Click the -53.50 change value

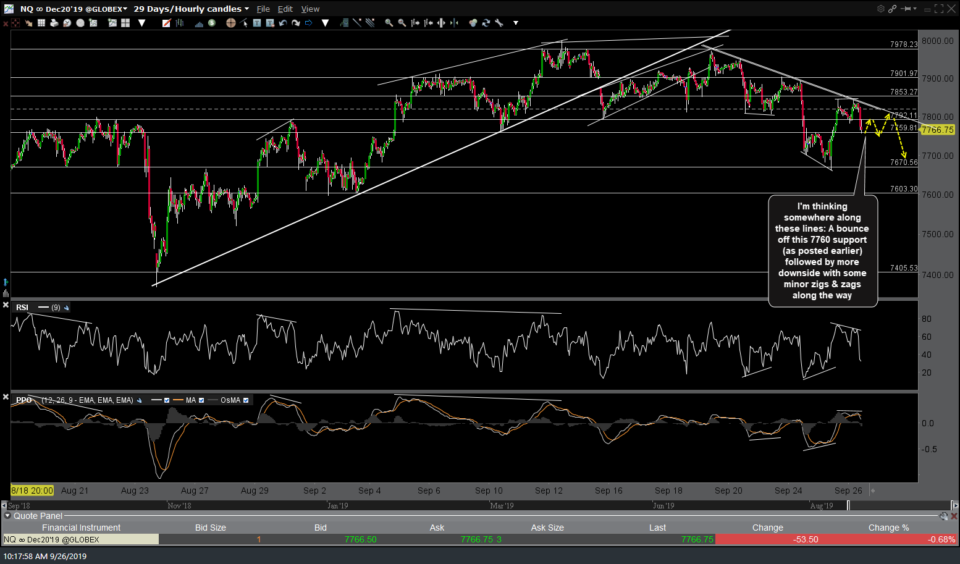pos(805,540)
